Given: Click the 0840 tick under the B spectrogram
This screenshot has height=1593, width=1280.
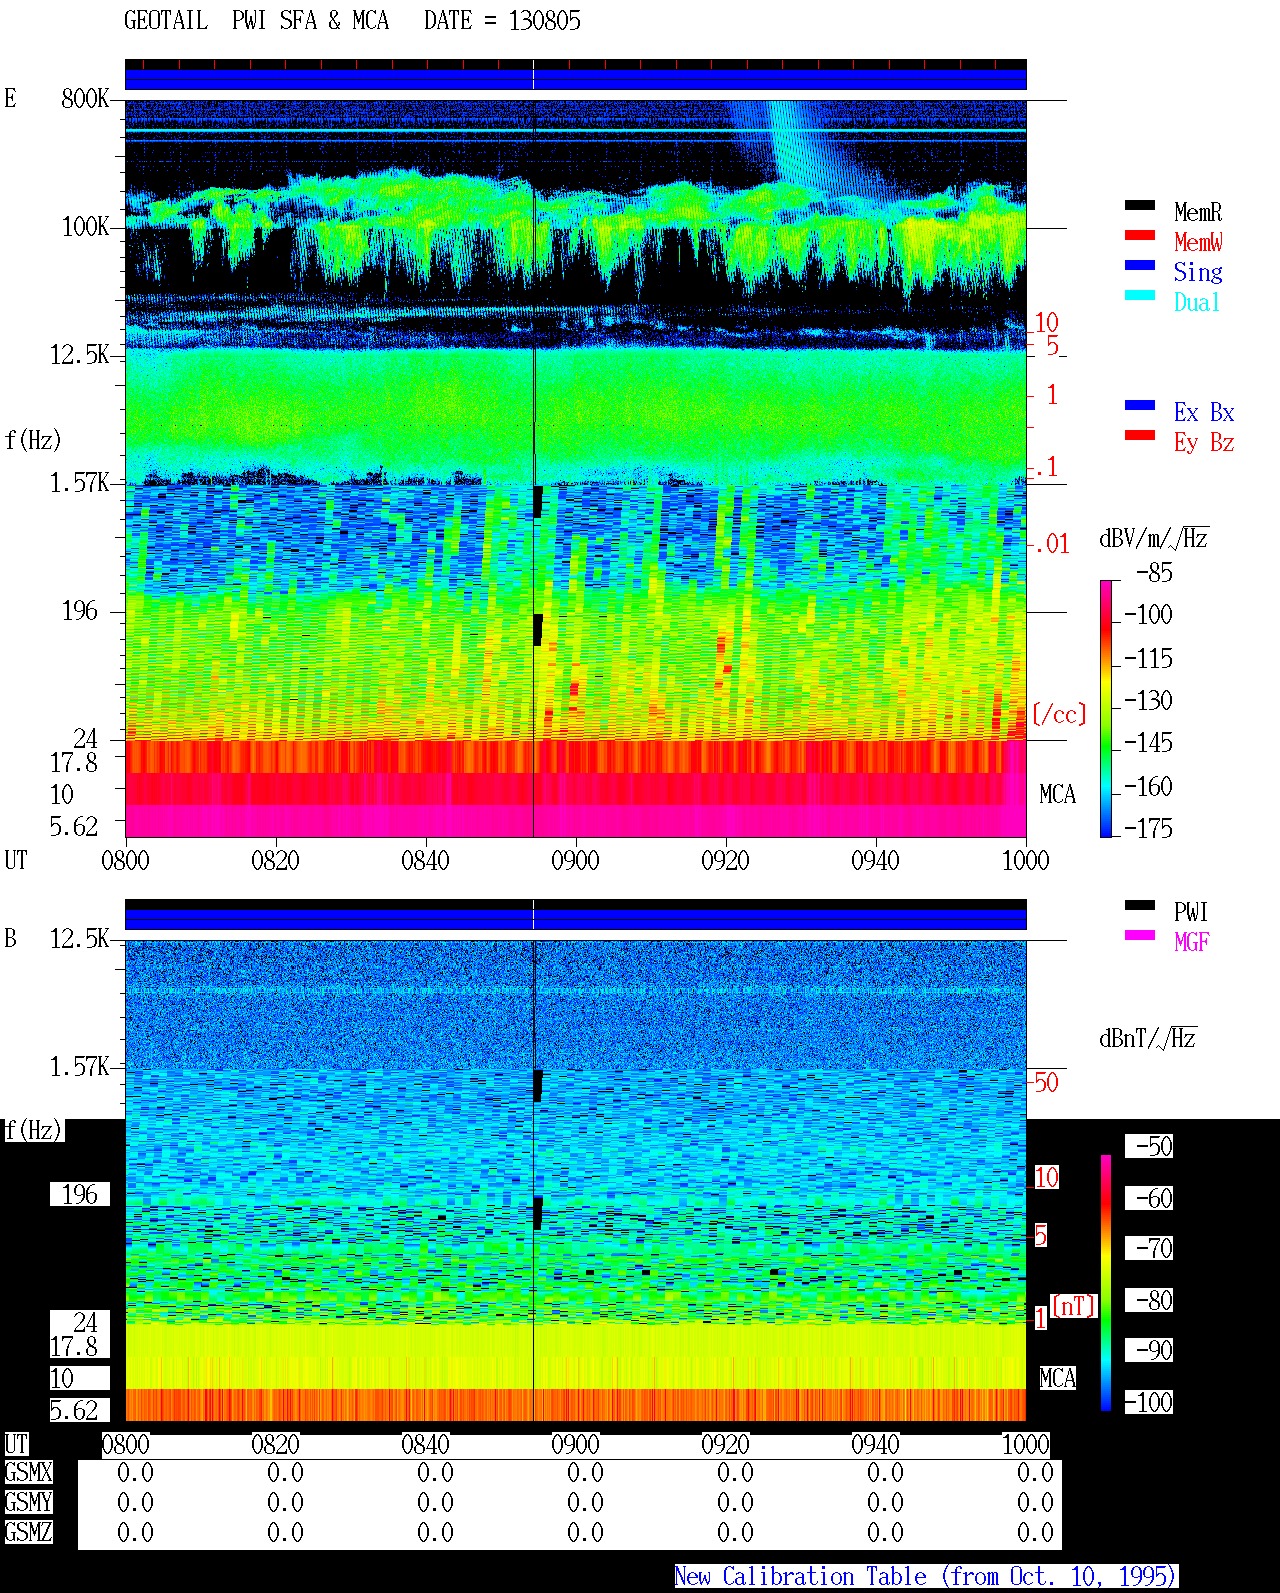Looking at the screenshot, I should (425, 1444).
